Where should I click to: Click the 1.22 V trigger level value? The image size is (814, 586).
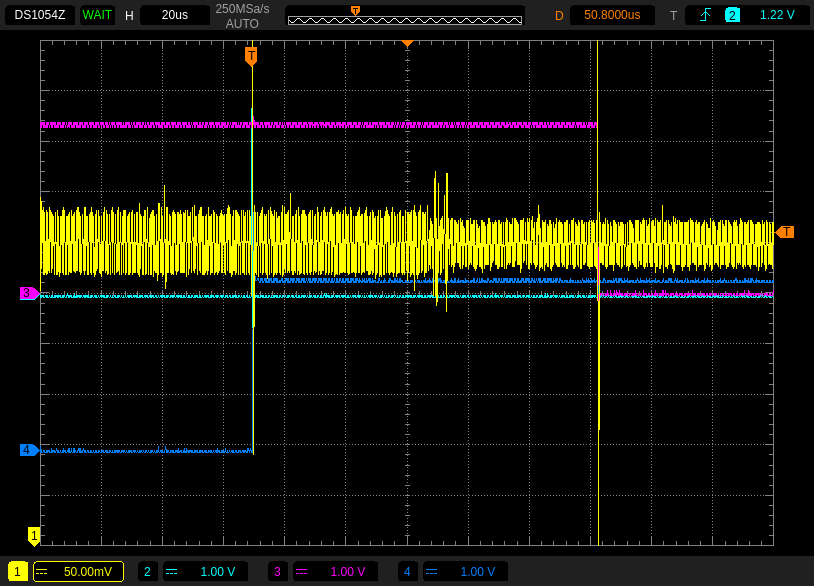pos(777,15)
